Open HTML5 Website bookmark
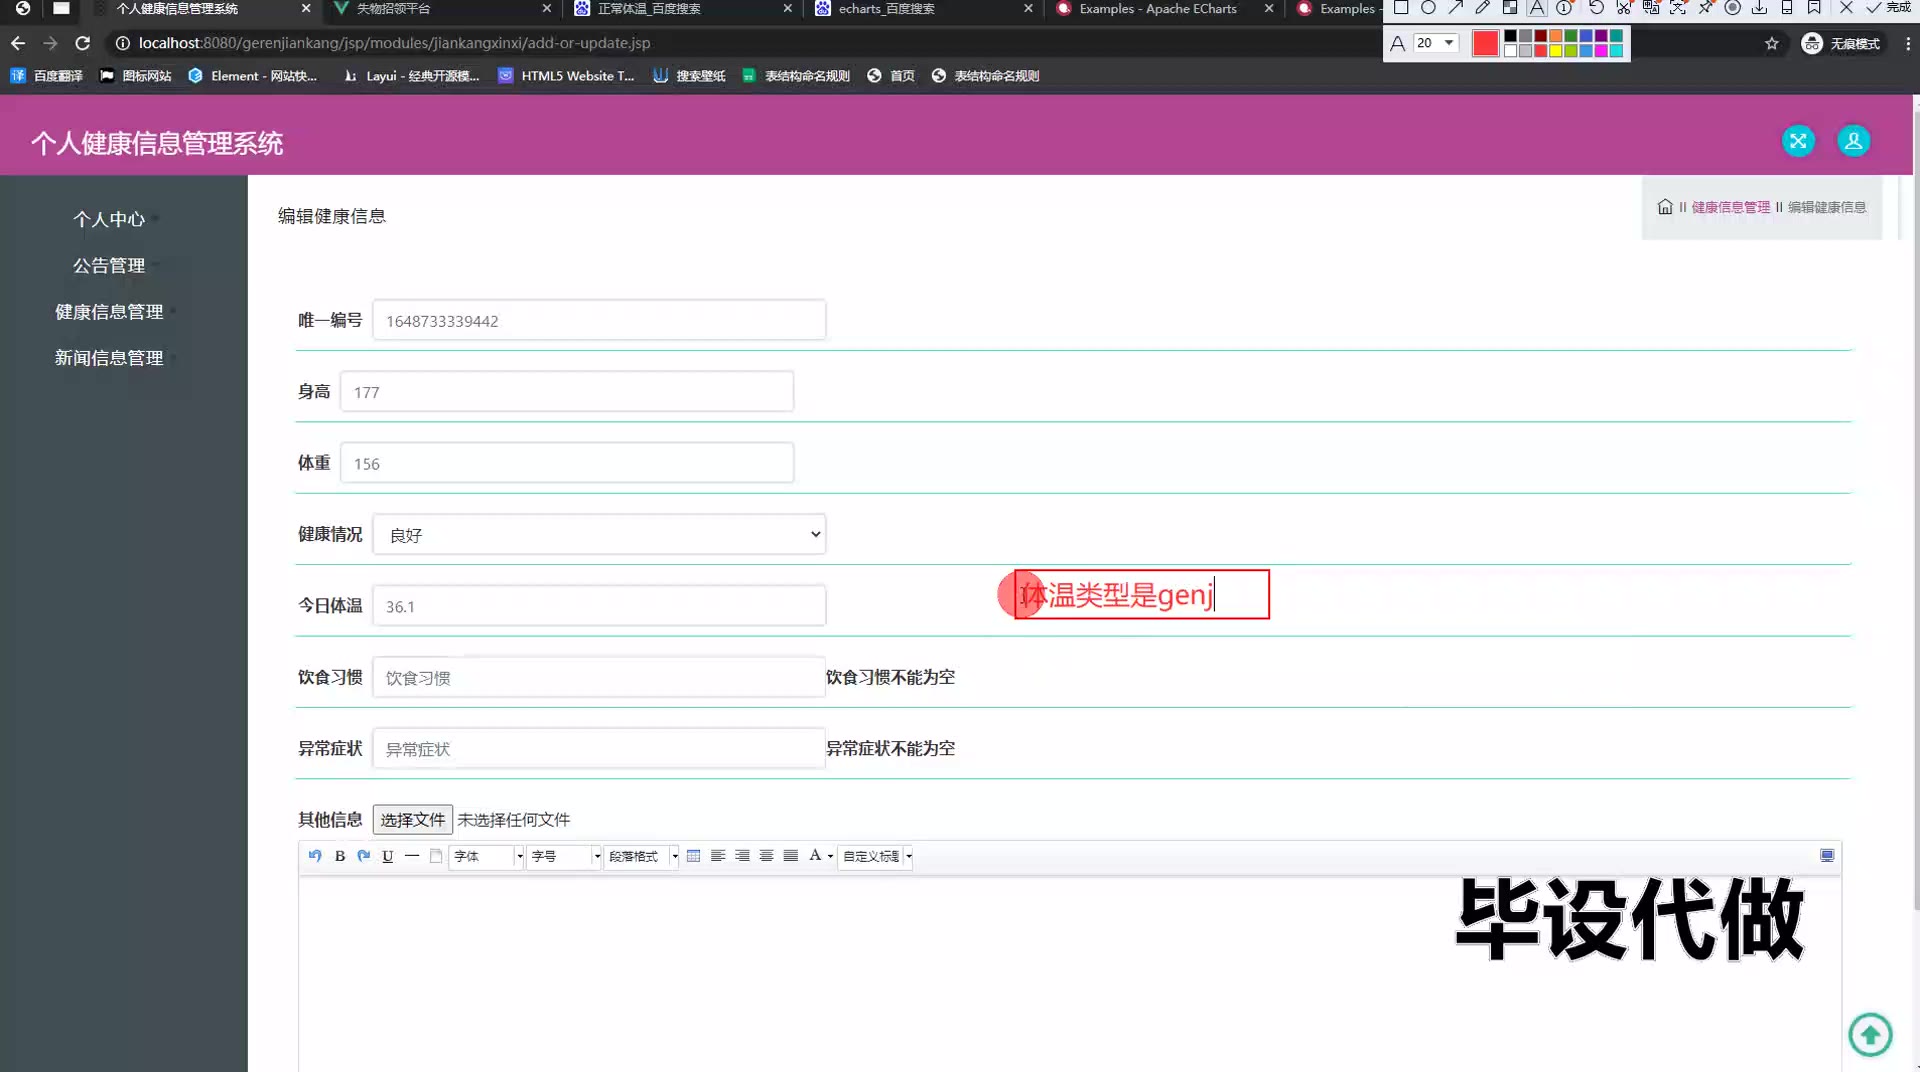 566,76
